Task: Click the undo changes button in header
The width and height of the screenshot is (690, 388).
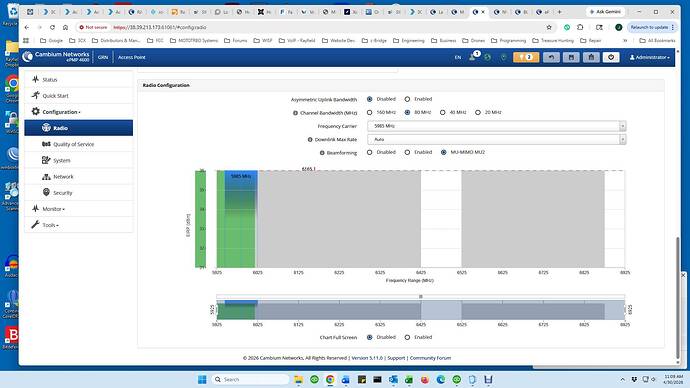Action: click(x=551, y=57)
